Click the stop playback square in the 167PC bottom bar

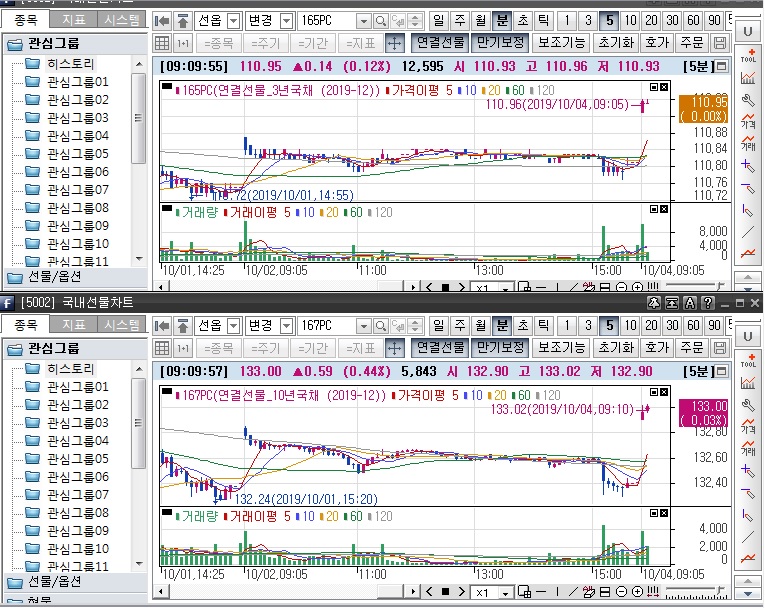445,592
